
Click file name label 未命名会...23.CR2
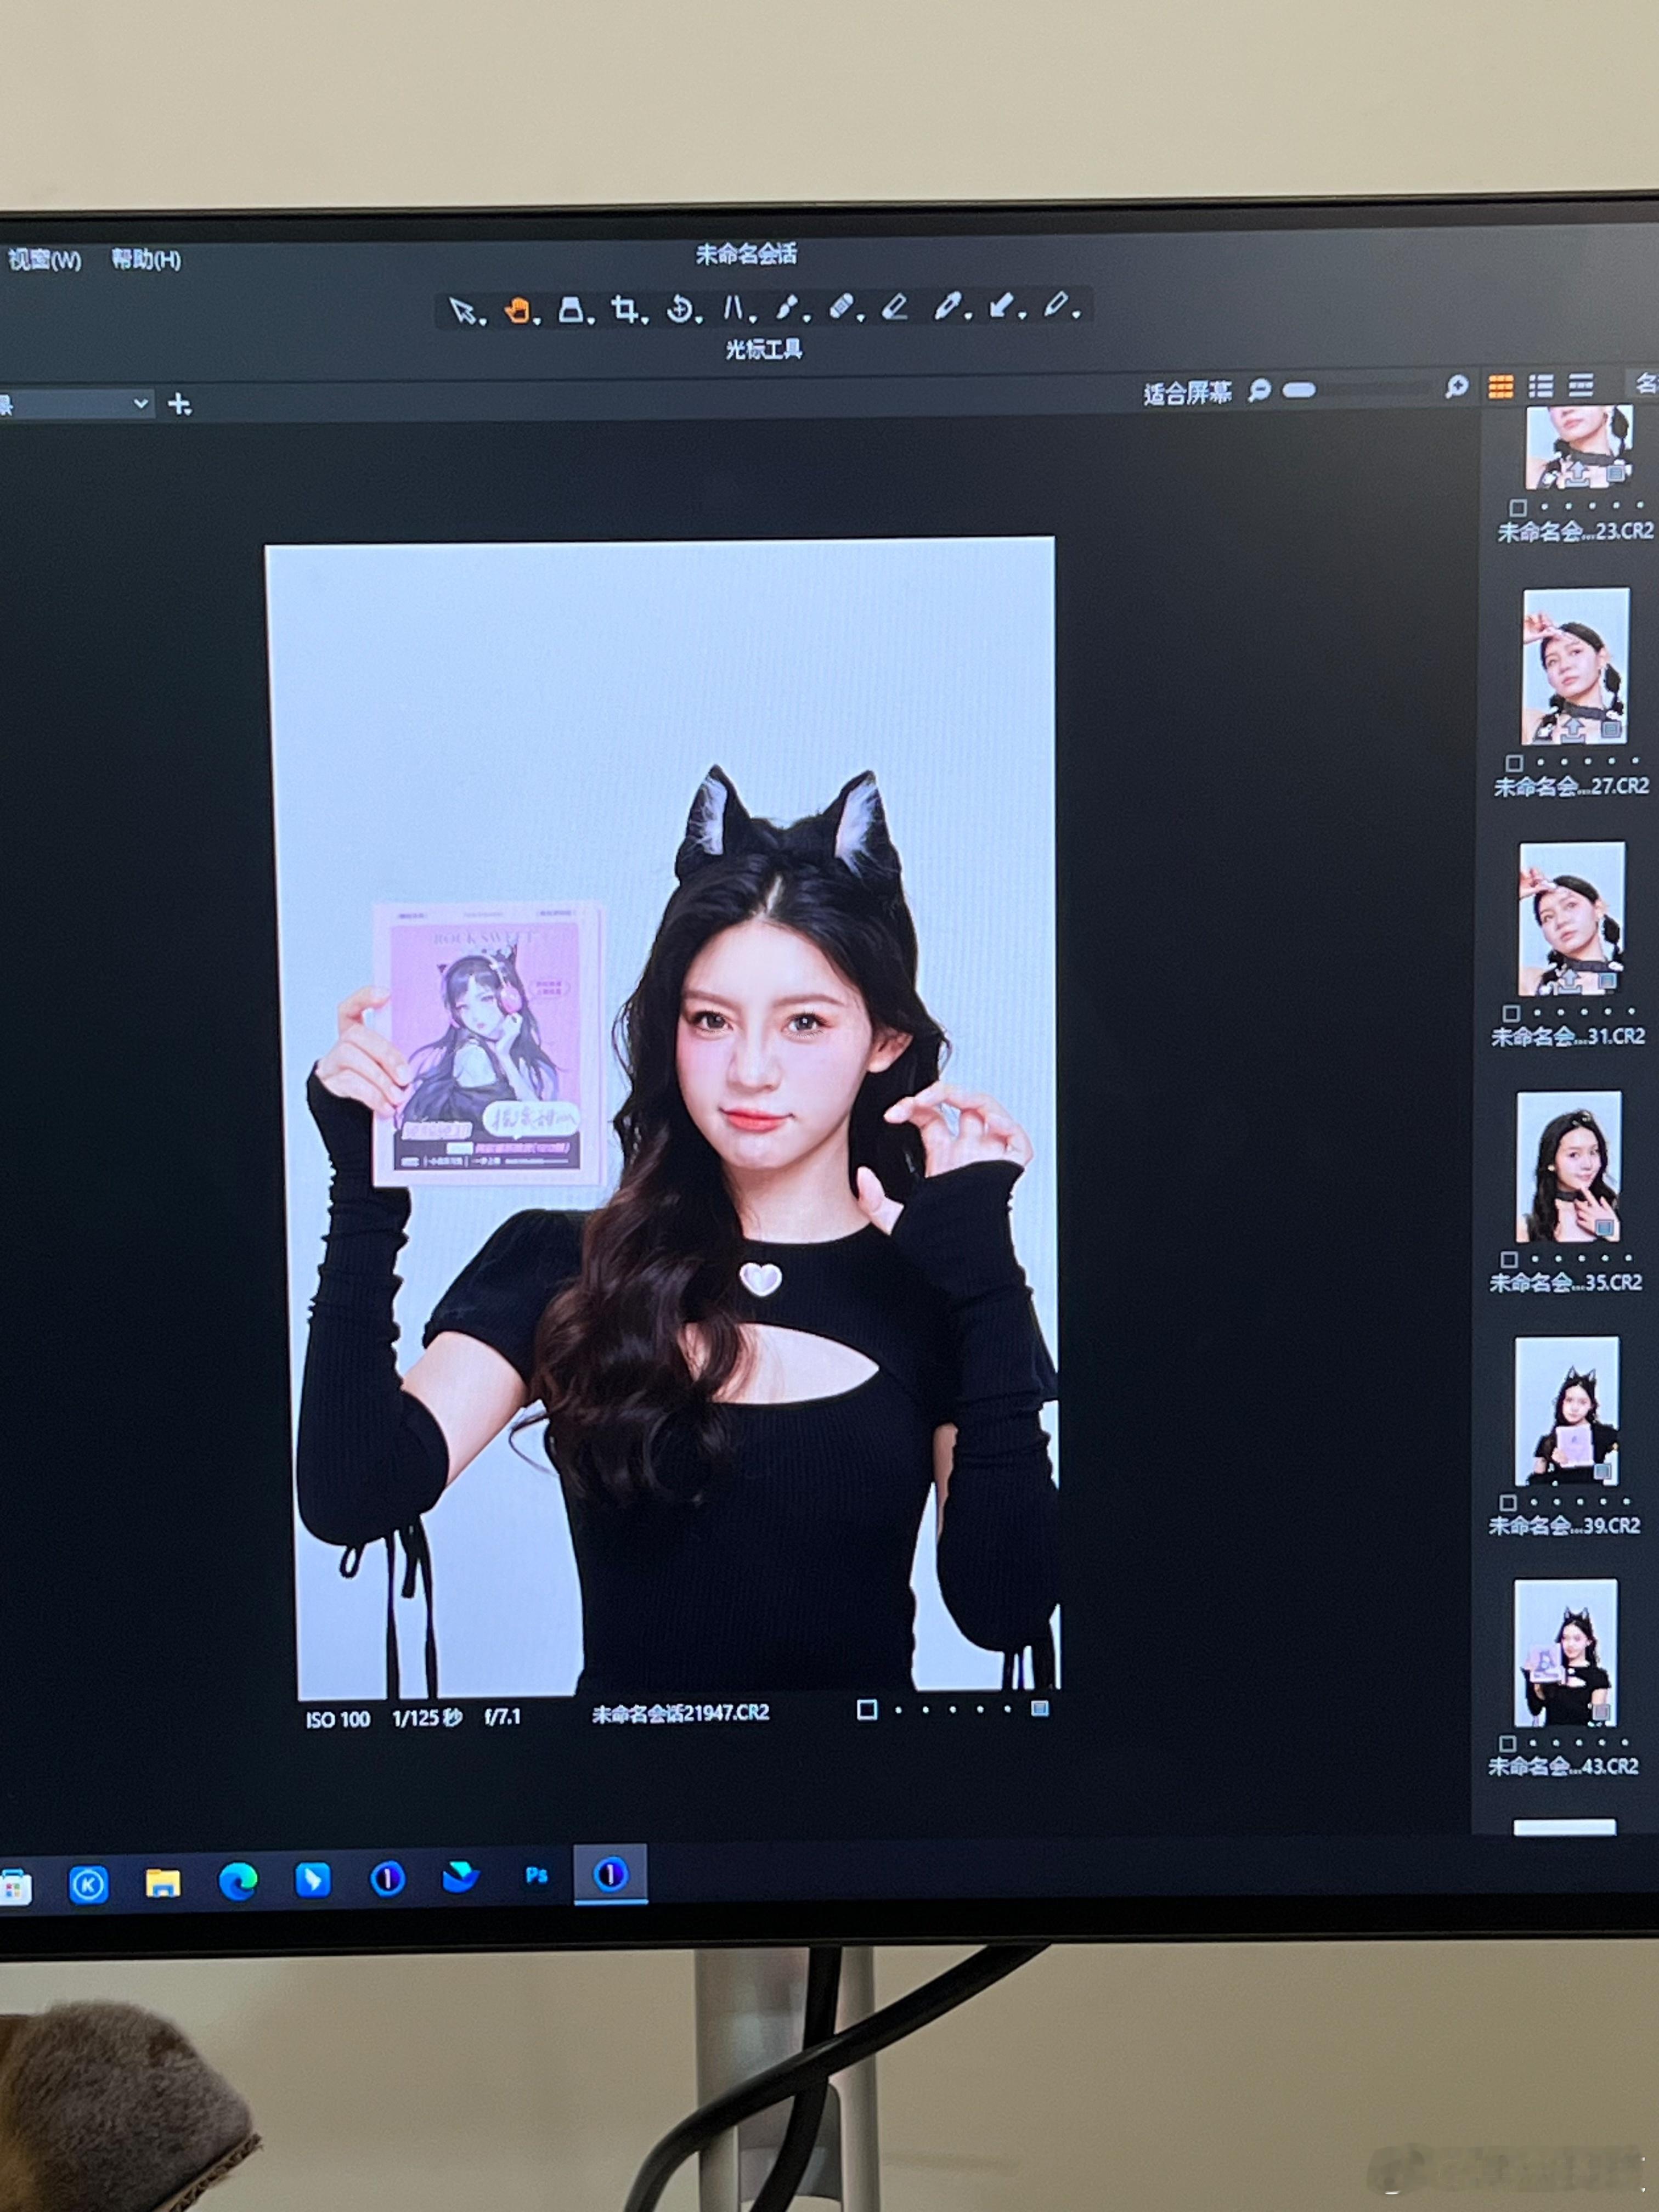click(1575, 531)
